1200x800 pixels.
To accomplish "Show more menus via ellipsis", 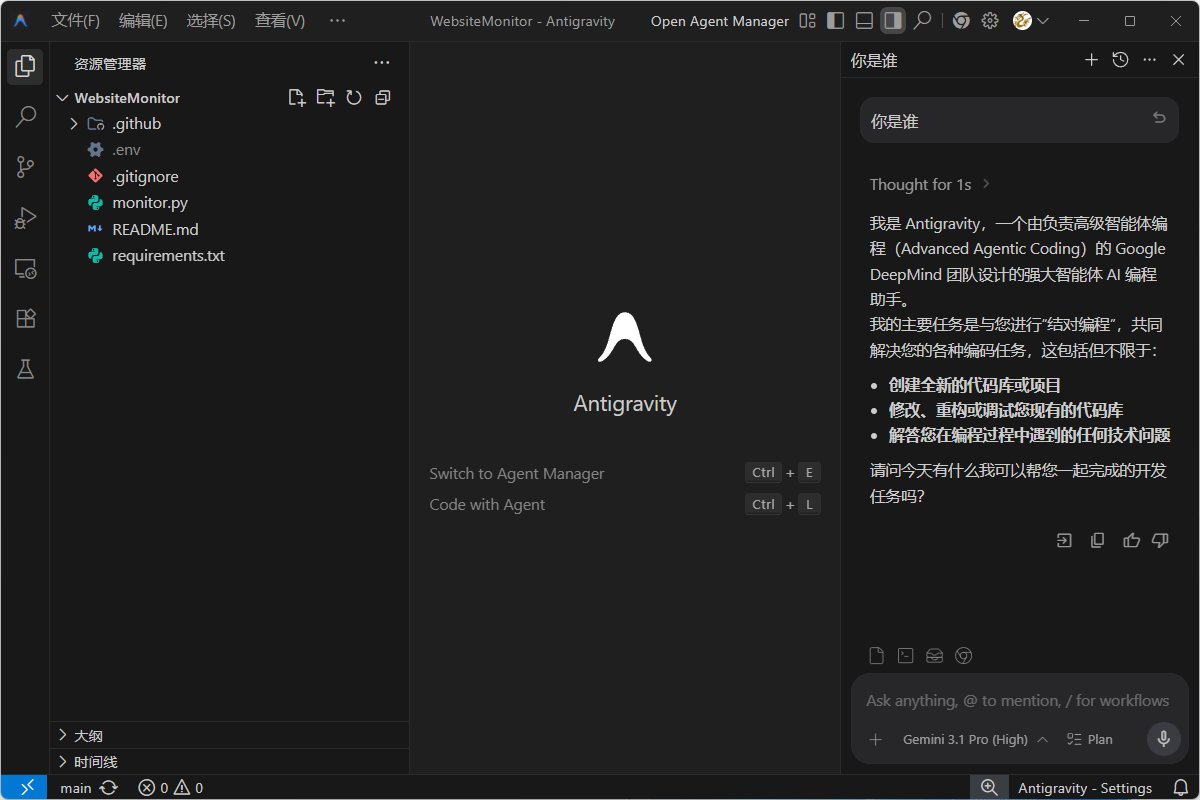I will click(x=337, y=21).
